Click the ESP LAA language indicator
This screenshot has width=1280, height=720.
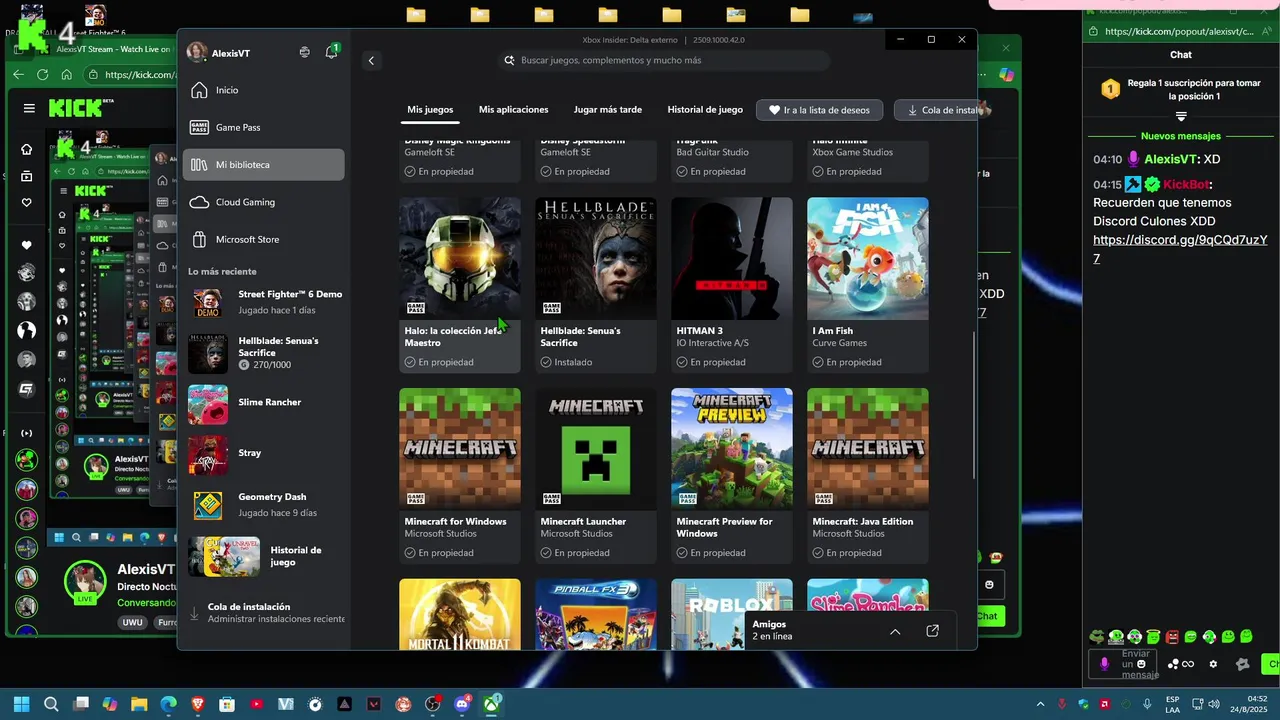click(x=1173, y=705)
